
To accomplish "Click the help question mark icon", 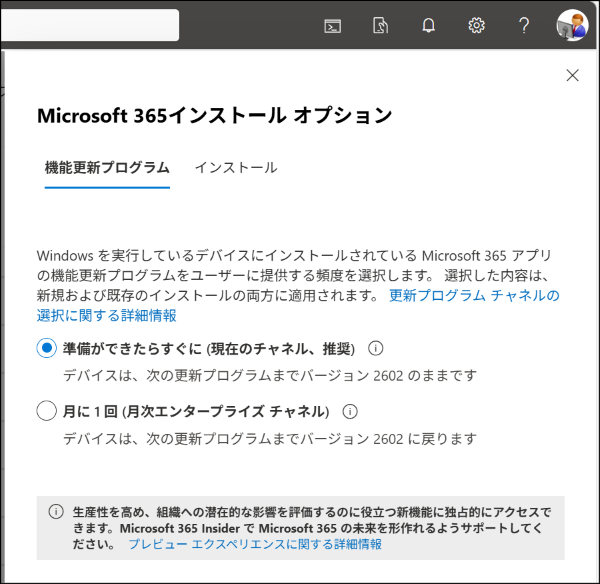I will (x=524, y=26).
